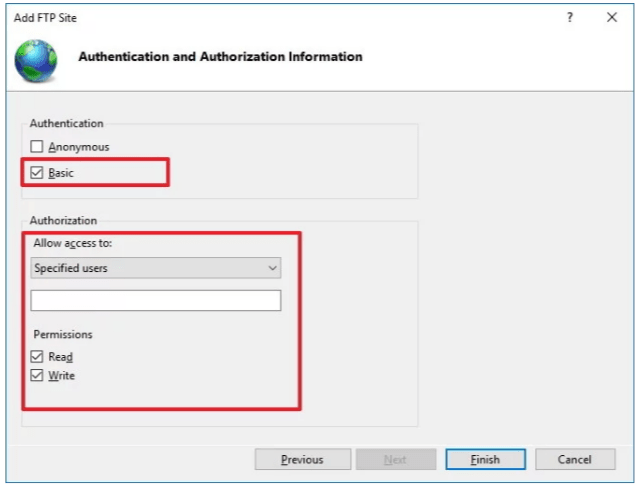Image resolution: width=638 pixels, height=485 pixels.
Task: Click the 'Authorization' group label
Action: tap(63, 221)
